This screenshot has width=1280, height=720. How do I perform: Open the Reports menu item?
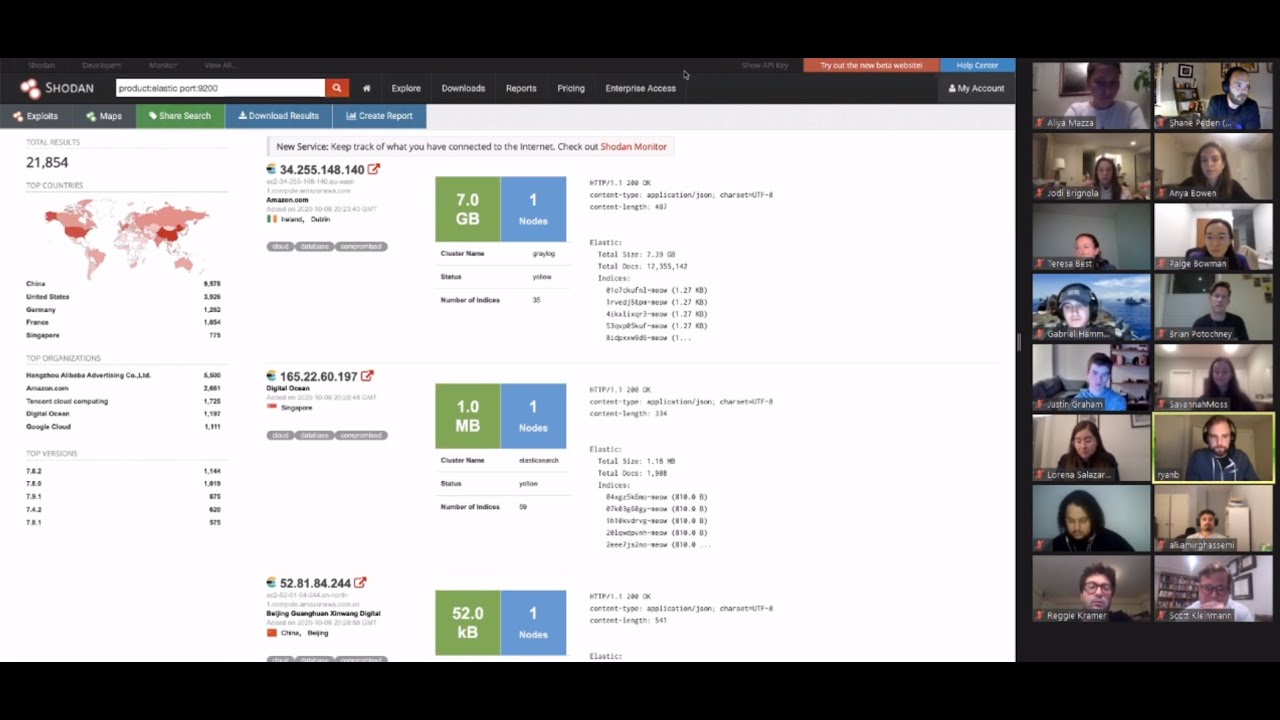(x=521, y=88)
